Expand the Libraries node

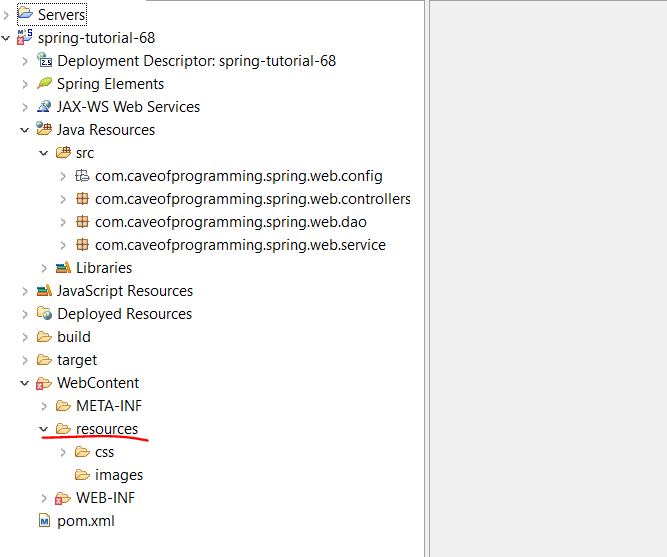[x=44, y=268]
